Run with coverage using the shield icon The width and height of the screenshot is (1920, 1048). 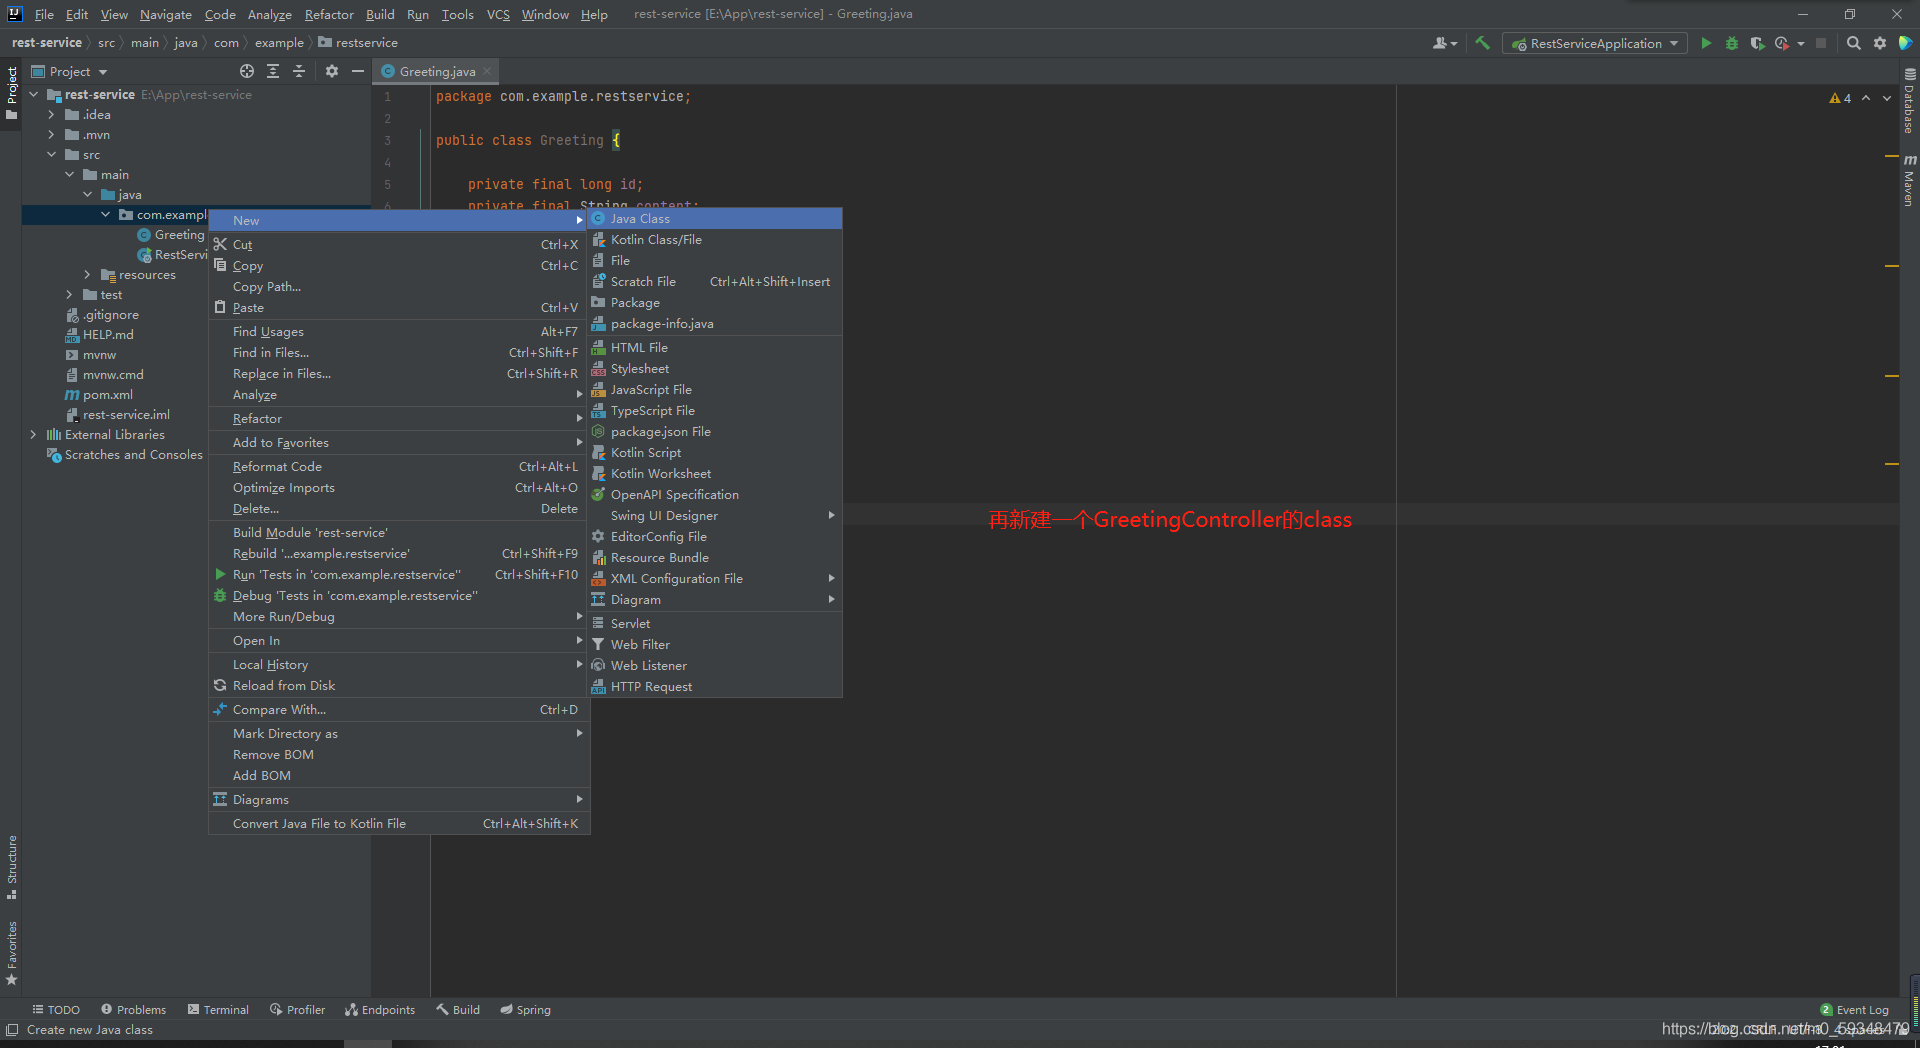1757,43
